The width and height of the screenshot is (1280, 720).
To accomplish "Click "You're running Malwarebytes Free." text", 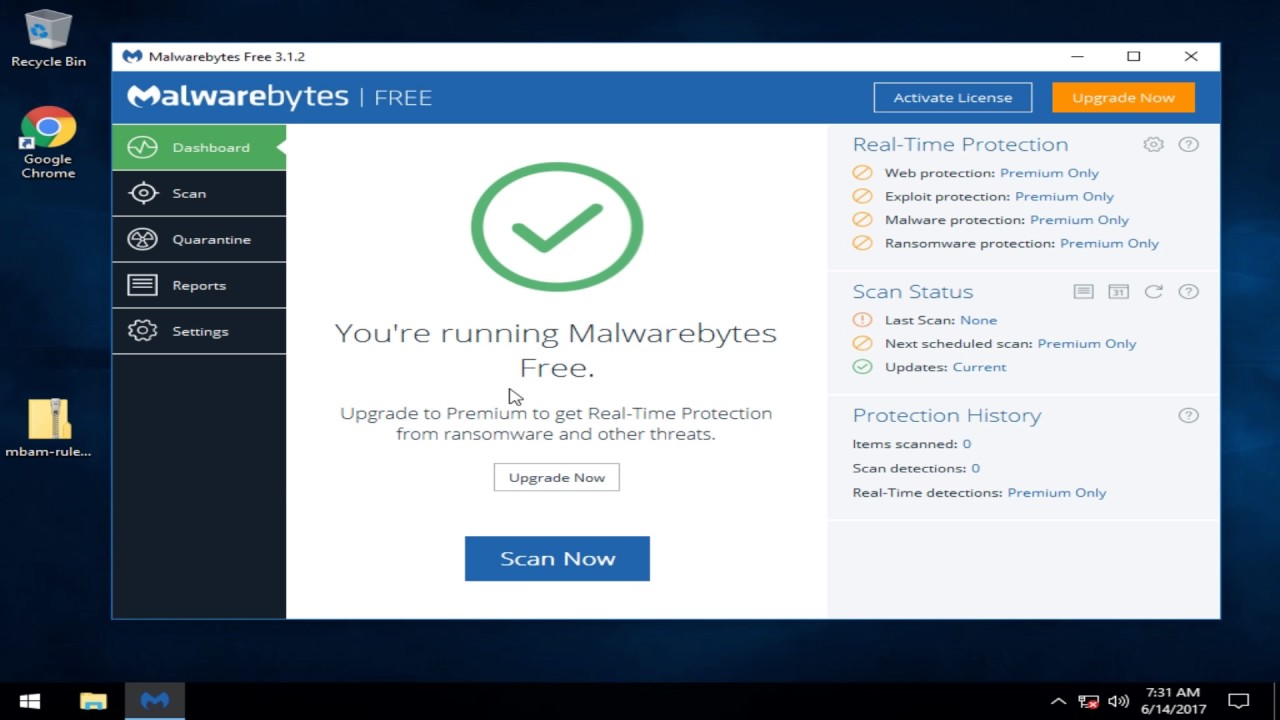I will pos(556,350).
